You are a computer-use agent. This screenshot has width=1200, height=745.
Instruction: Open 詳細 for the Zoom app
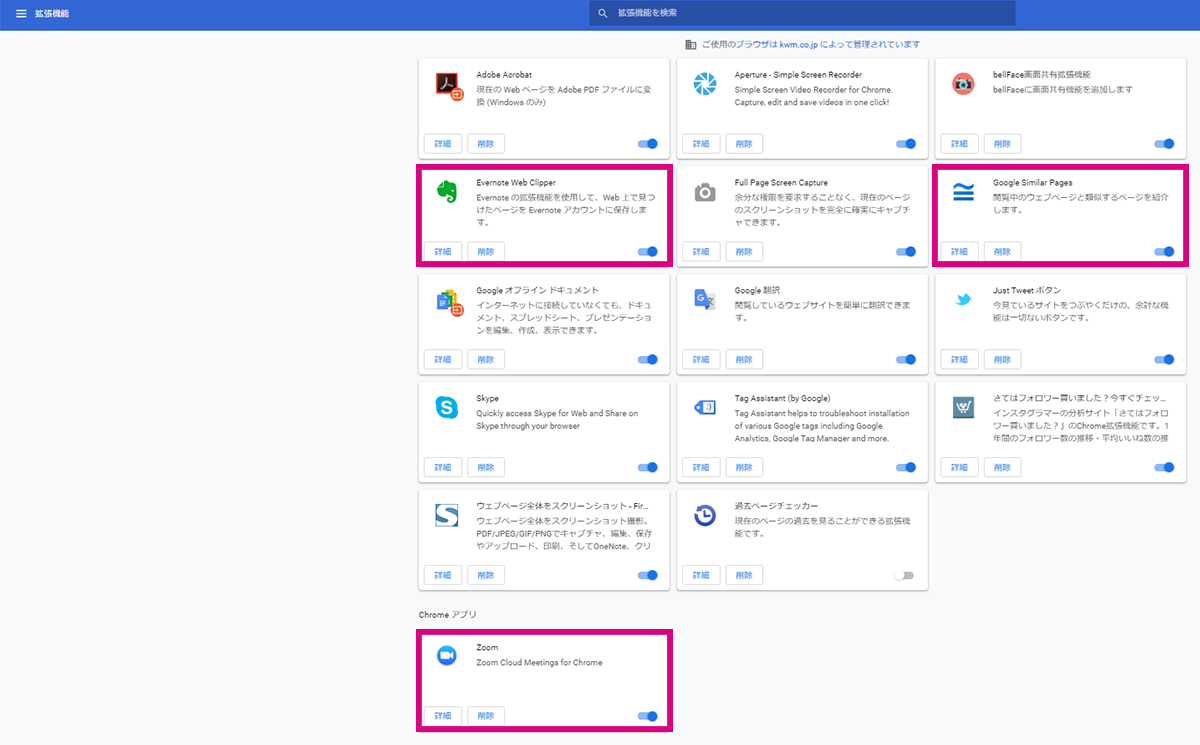[x=443, y=716]
